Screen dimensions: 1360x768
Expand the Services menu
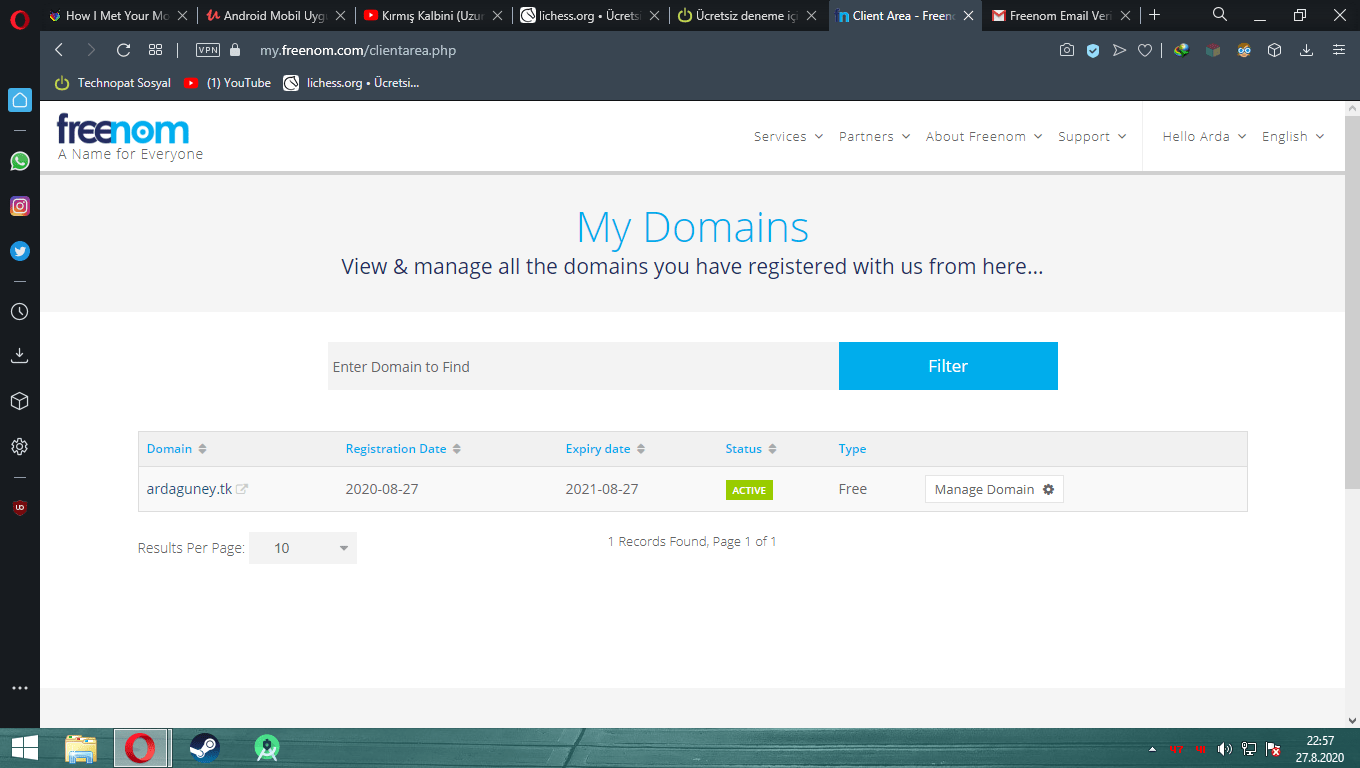coord(789,137)
